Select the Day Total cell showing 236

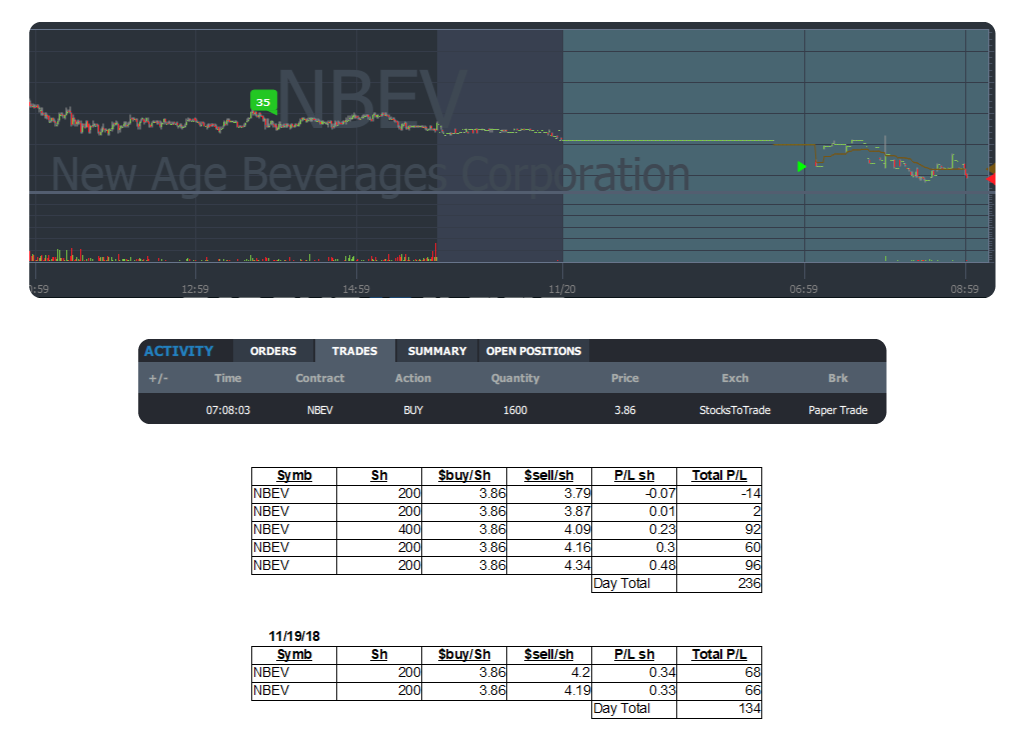point(719,583)
